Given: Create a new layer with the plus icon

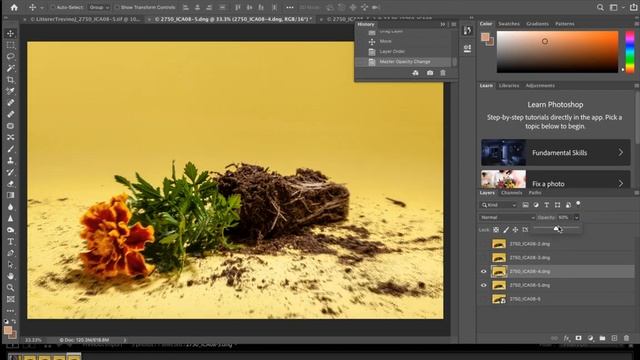Looking at the screenshot, I should tap(614, 338).
